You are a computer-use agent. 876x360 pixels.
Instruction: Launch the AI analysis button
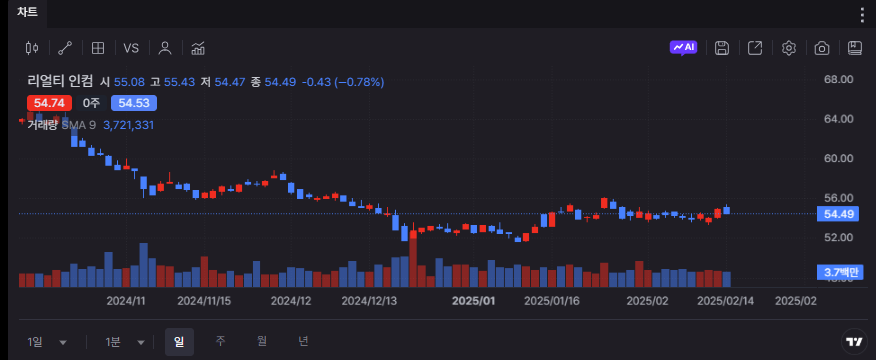click(x=683, y=48)
